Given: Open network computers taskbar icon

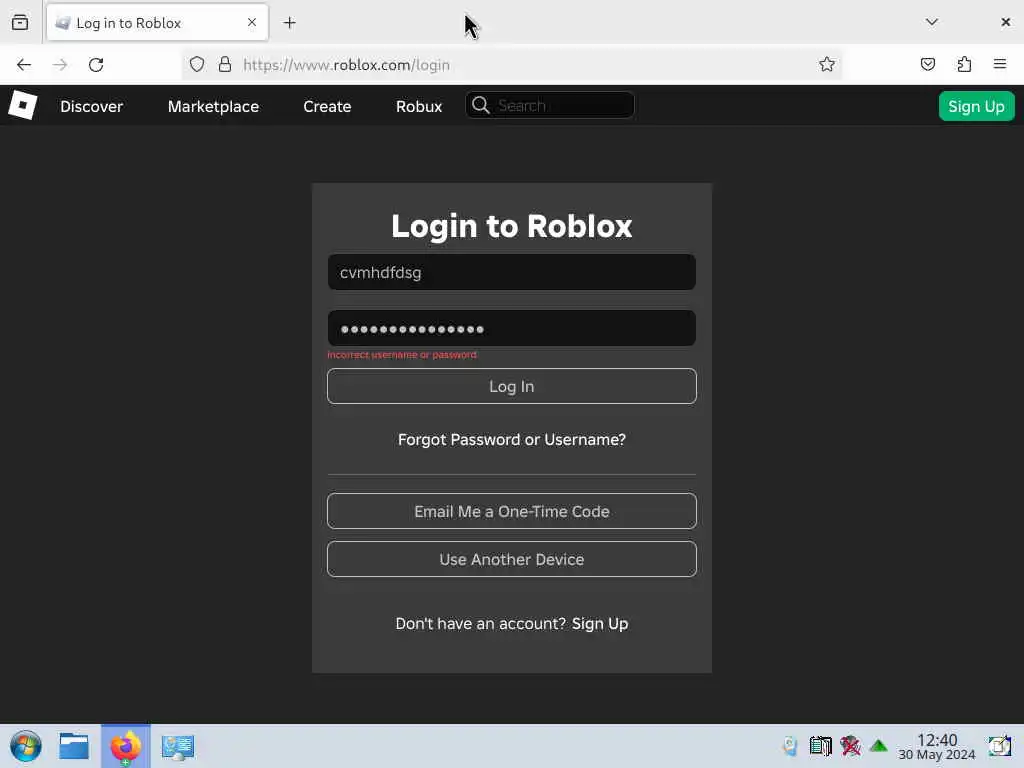Looking at the screenshot, I should coord(178,747).
